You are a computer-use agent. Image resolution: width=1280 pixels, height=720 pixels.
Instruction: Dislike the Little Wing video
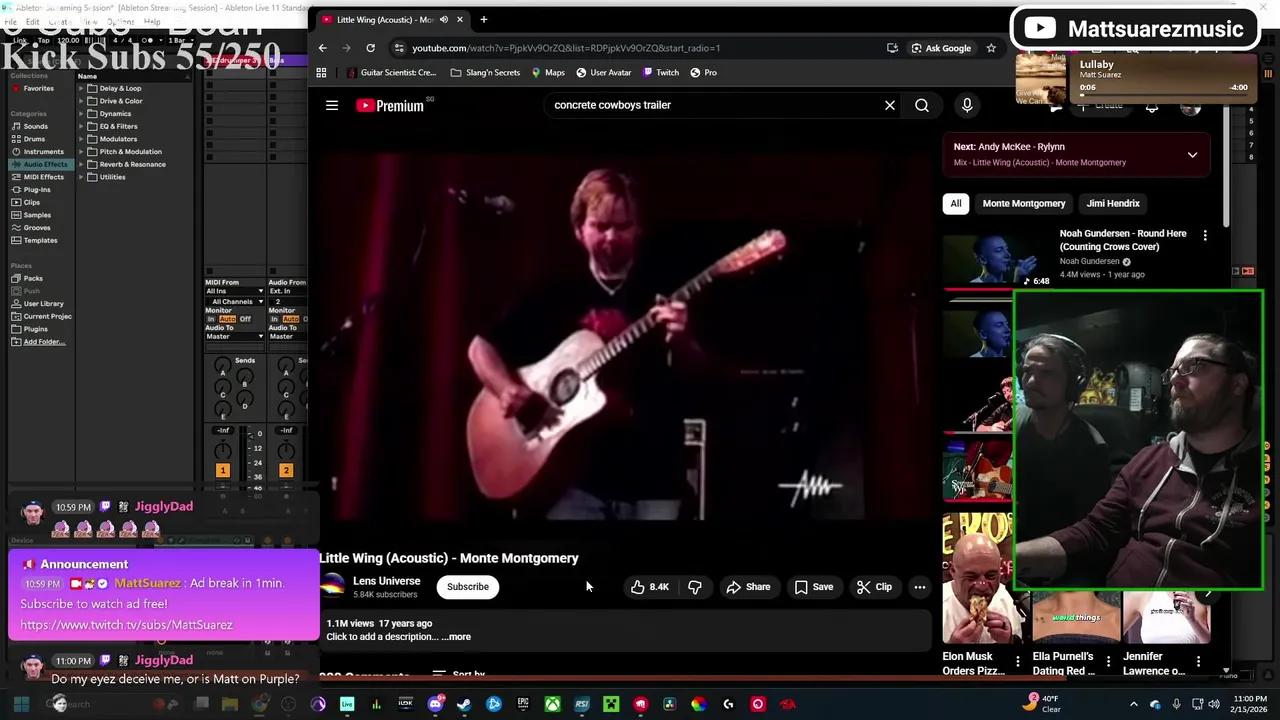coord(695,587)
